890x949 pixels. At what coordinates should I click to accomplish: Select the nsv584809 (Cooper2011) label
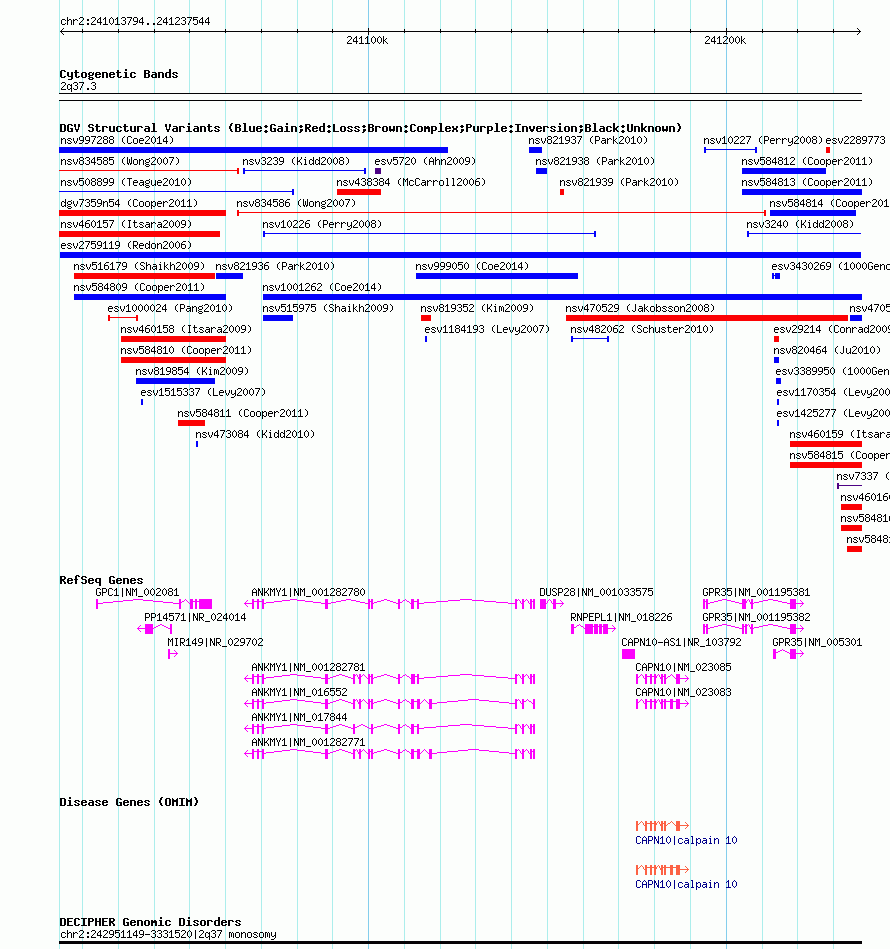(x=139, y=287)
